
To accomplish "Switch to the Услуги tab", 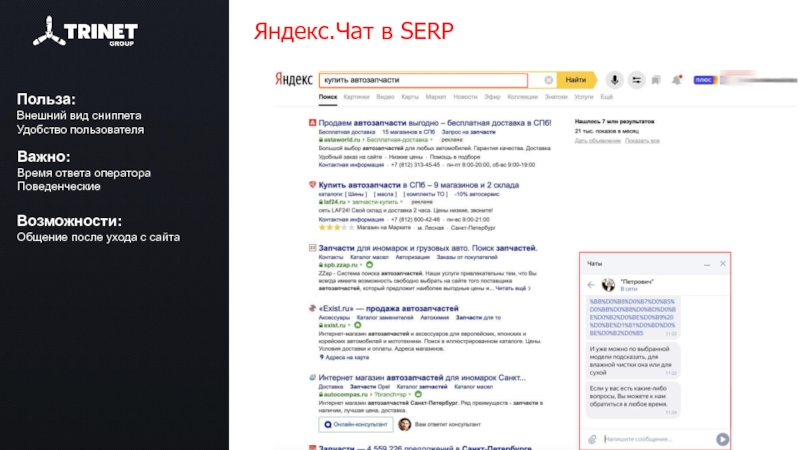I will pos(584,97).
